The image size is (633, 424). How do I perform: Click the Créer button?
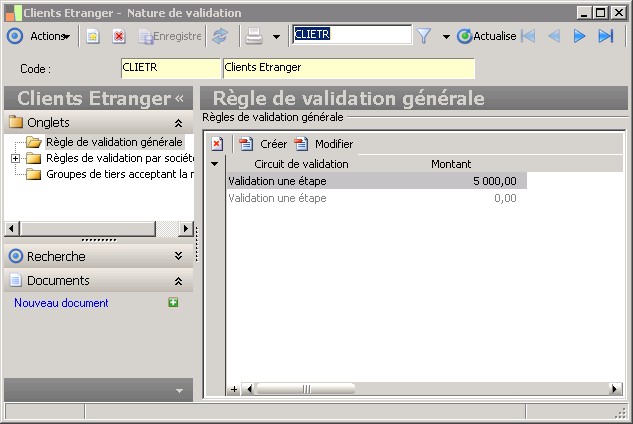click(x=263, y=144)
